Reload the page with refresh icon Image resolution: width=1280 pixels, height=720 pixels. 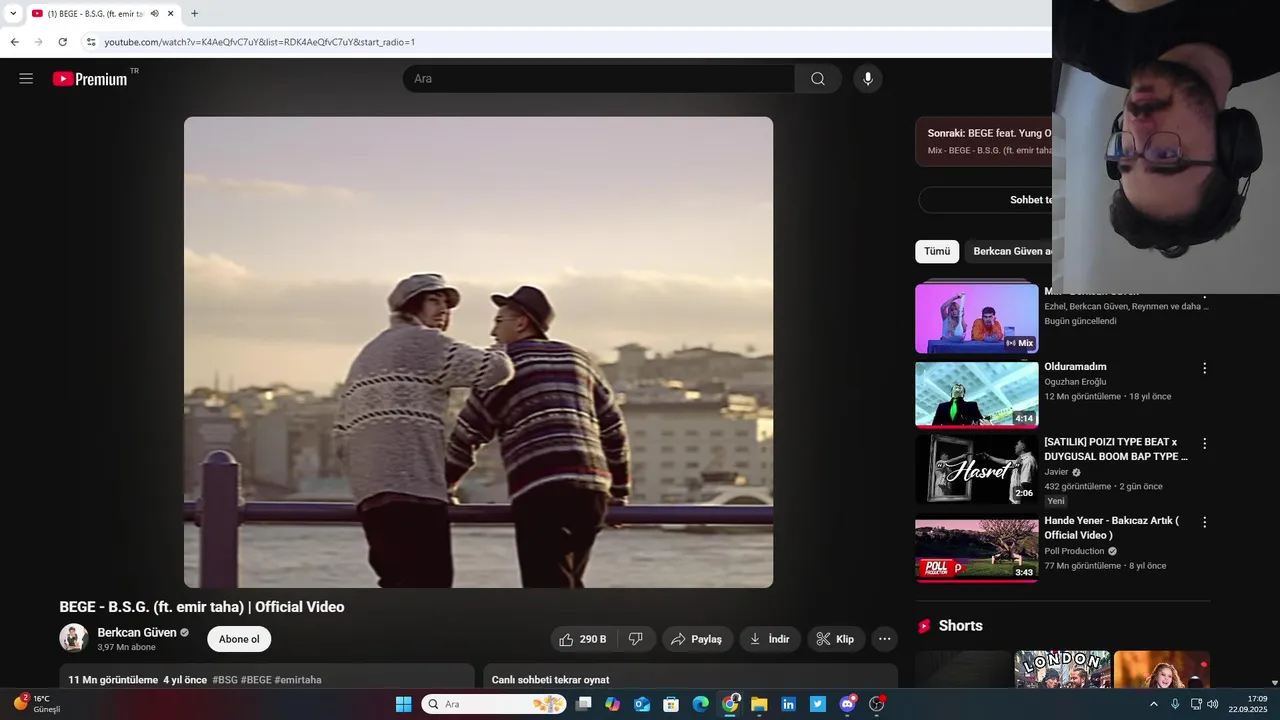pos(62,42)
